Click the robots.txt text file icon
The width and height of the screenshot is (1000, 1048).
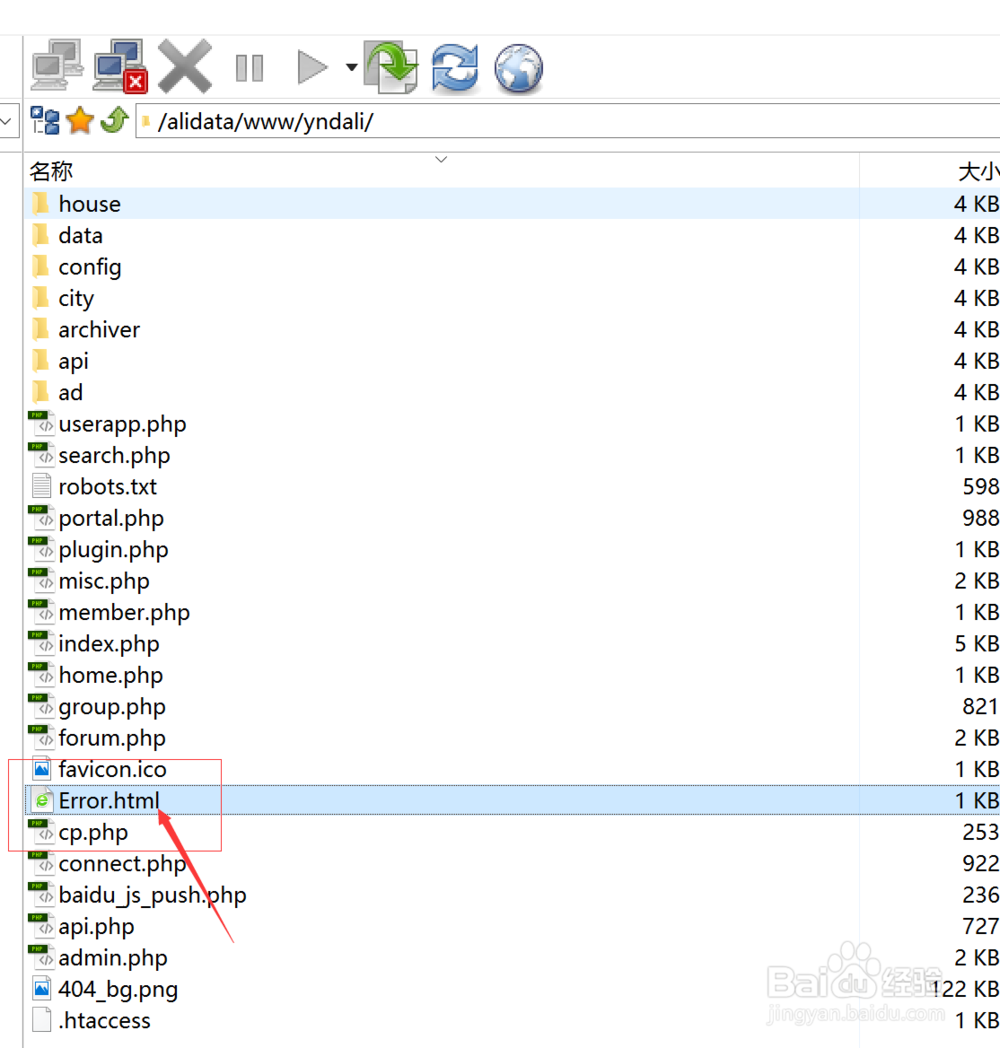click(x=41, y=487)
